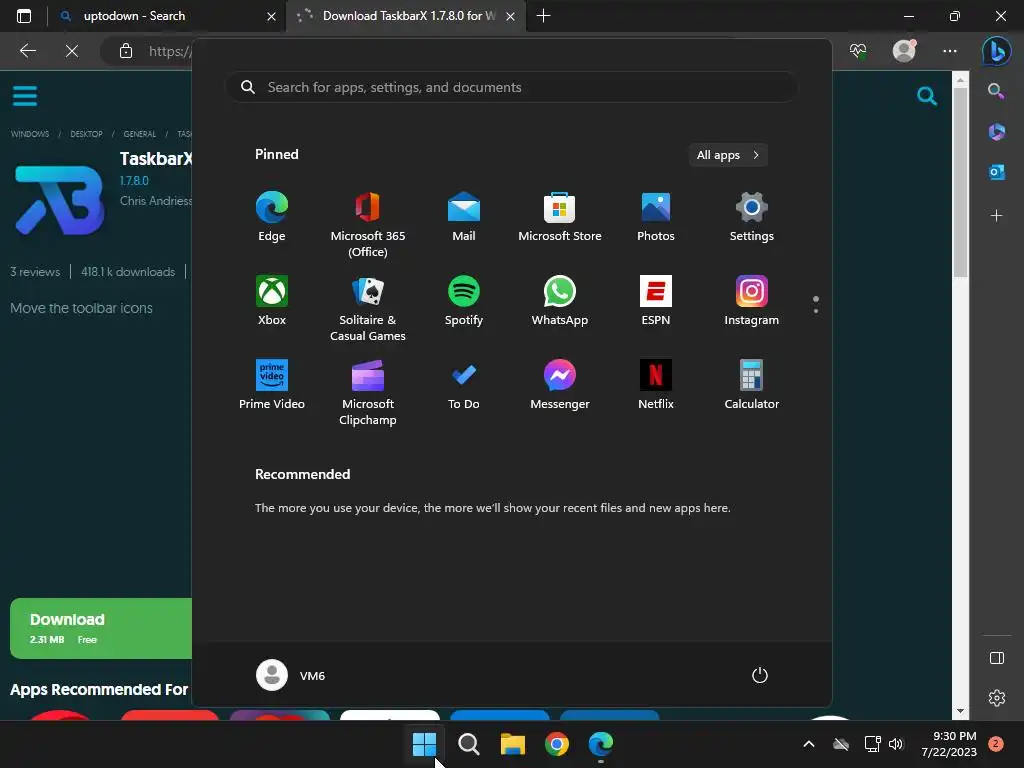Click the Windows Start button on taskbar
Screen dimensions: 1024x768
[424, 744]
